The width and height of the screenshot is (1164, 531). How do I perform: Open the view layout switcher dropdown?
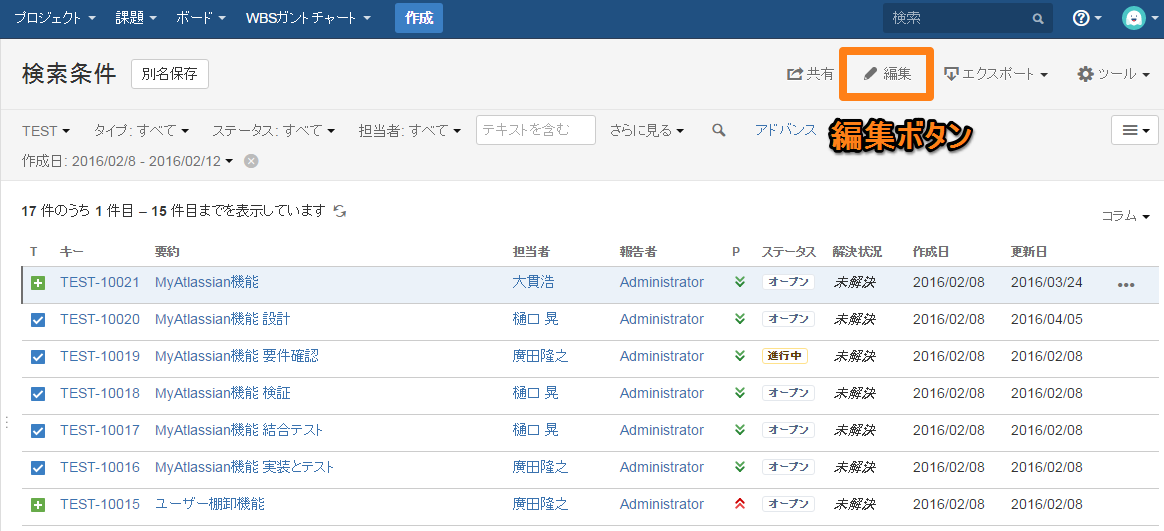coord(1134,130)
